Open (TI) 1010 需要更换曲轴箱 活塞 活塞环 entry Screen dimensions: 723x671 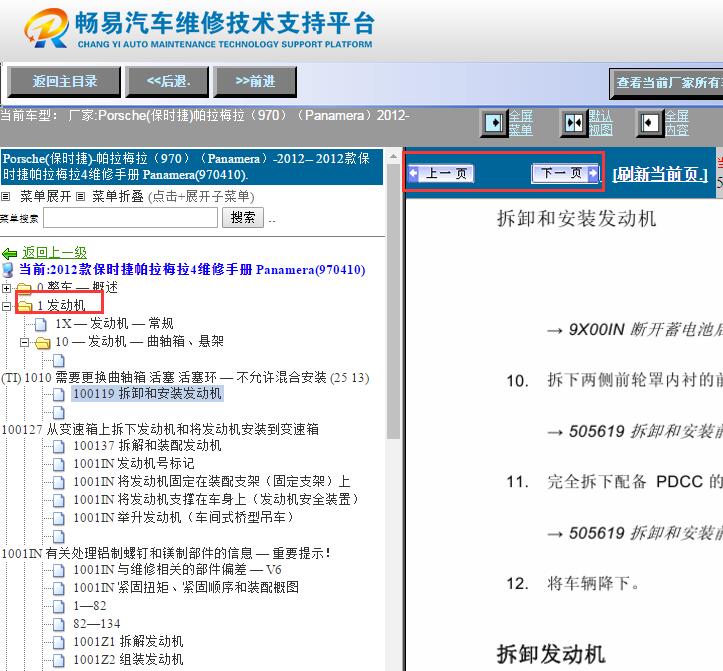[185, 378]
